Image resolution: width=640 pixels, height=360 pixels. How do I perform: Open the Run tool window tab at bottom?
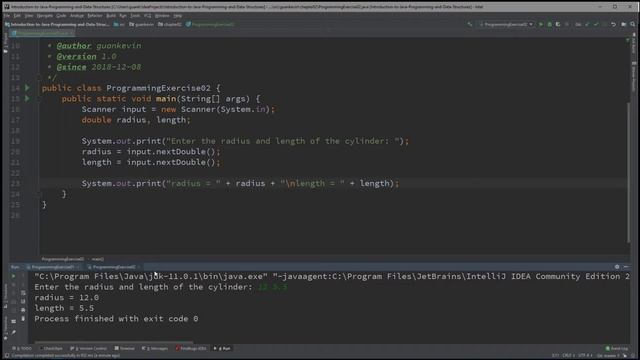click(x=222, y=349)
